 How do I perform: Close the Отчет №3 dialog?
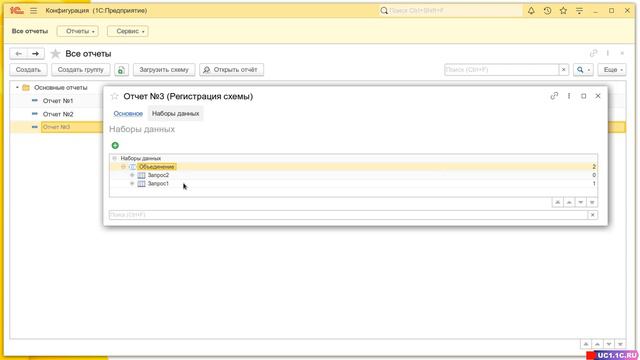[x=598, y=96]
